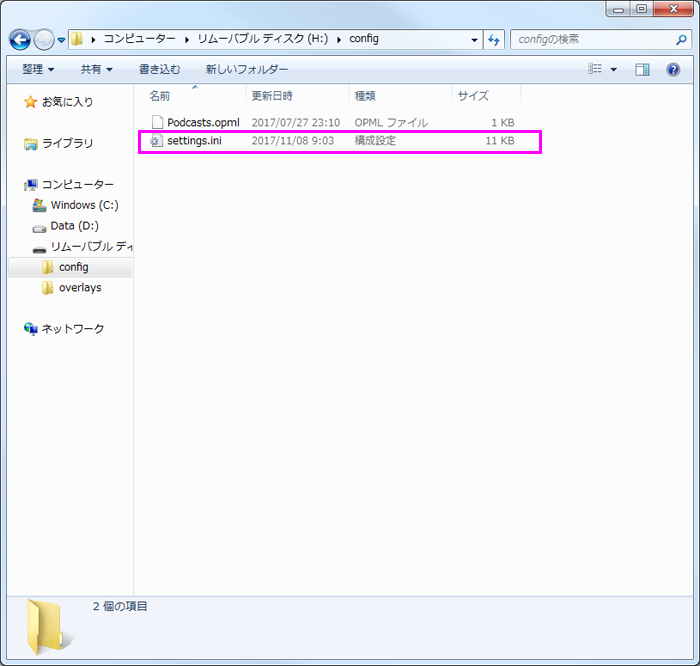The height and width of the screenshot is (666, 700).
Task: Open view options dropdown arrow
Action: [613, 69]
